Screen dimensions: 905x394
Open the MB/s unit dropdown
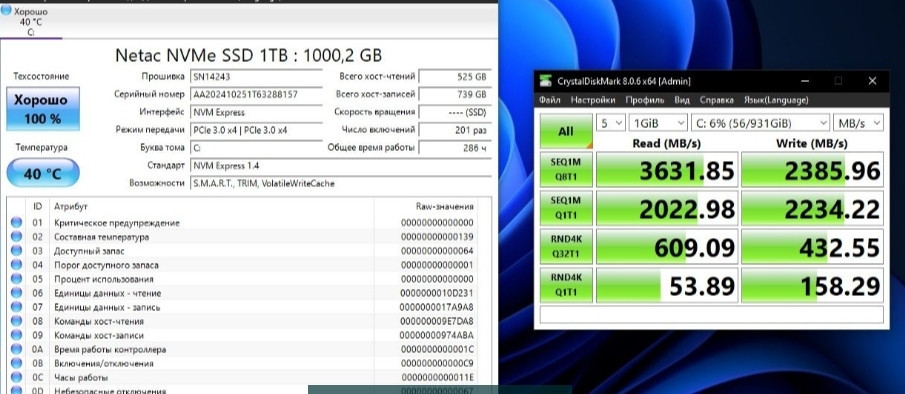pos(858,123)
